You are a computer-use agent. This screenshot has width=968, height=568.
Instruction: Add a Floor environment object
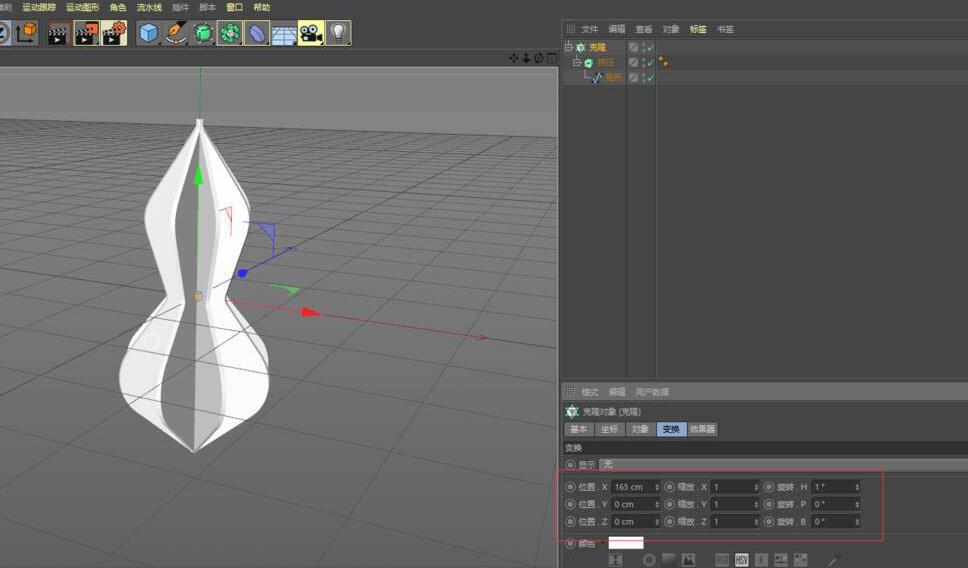pos(284,33)
